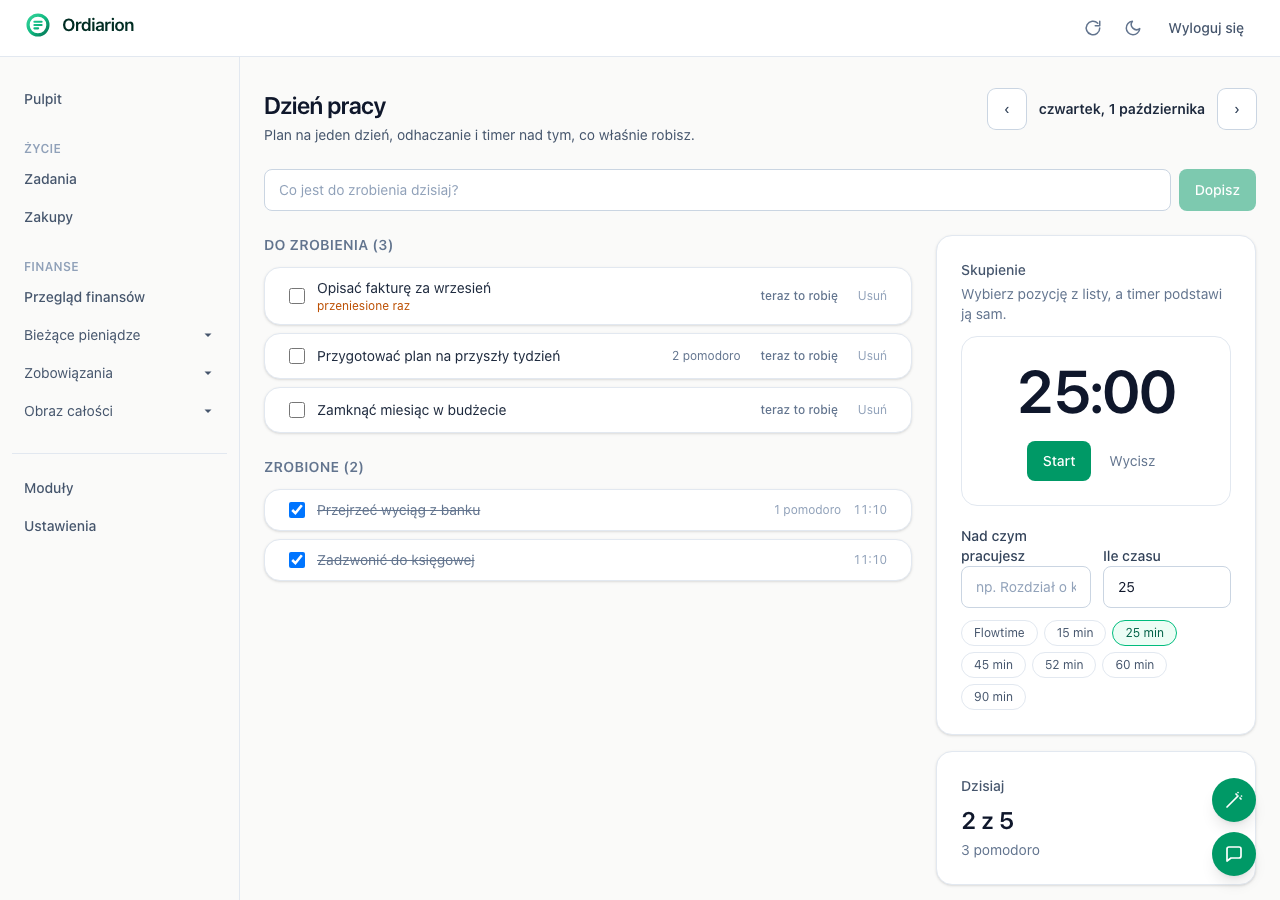
Task: Click the Ordiarion logo icon
Action: [38, 25]
